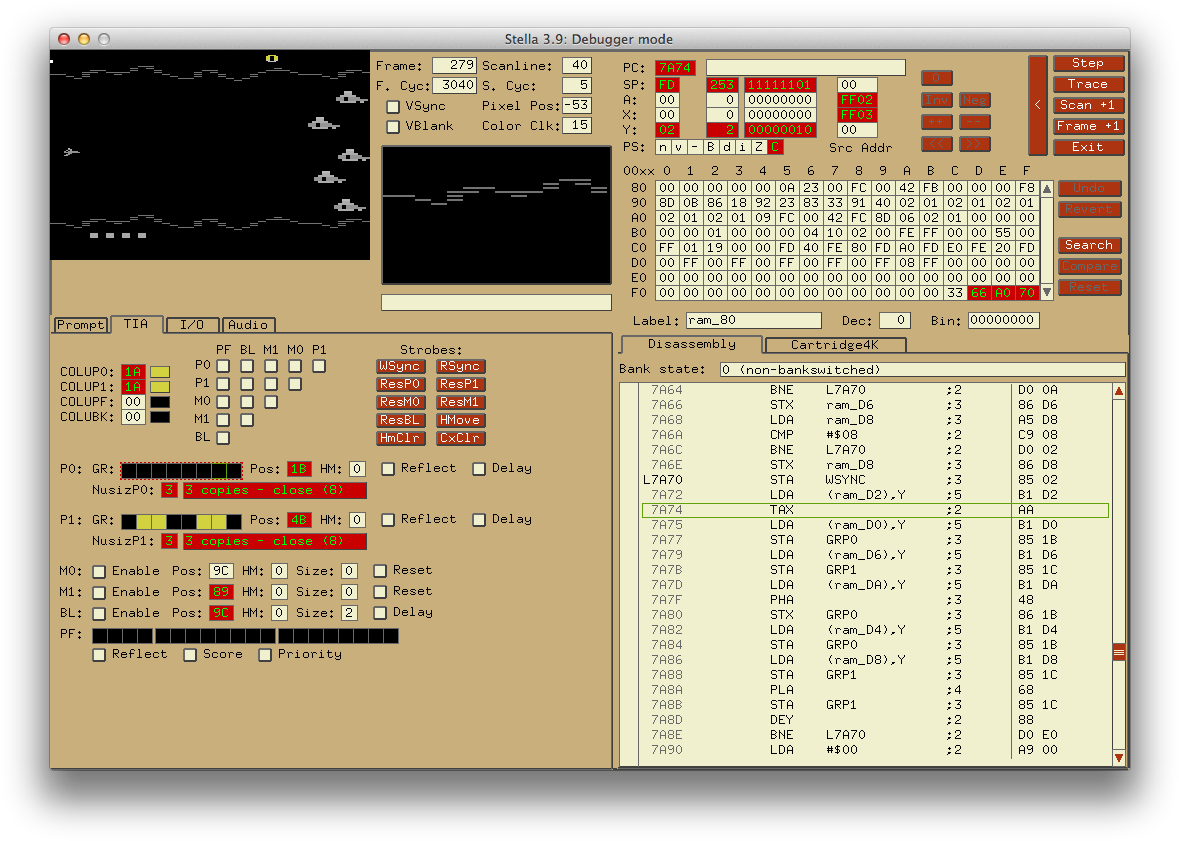Click the rewind arrow bar beside Step
The height and width of the screenshot is (841, 1179).
click(1038, 105)
